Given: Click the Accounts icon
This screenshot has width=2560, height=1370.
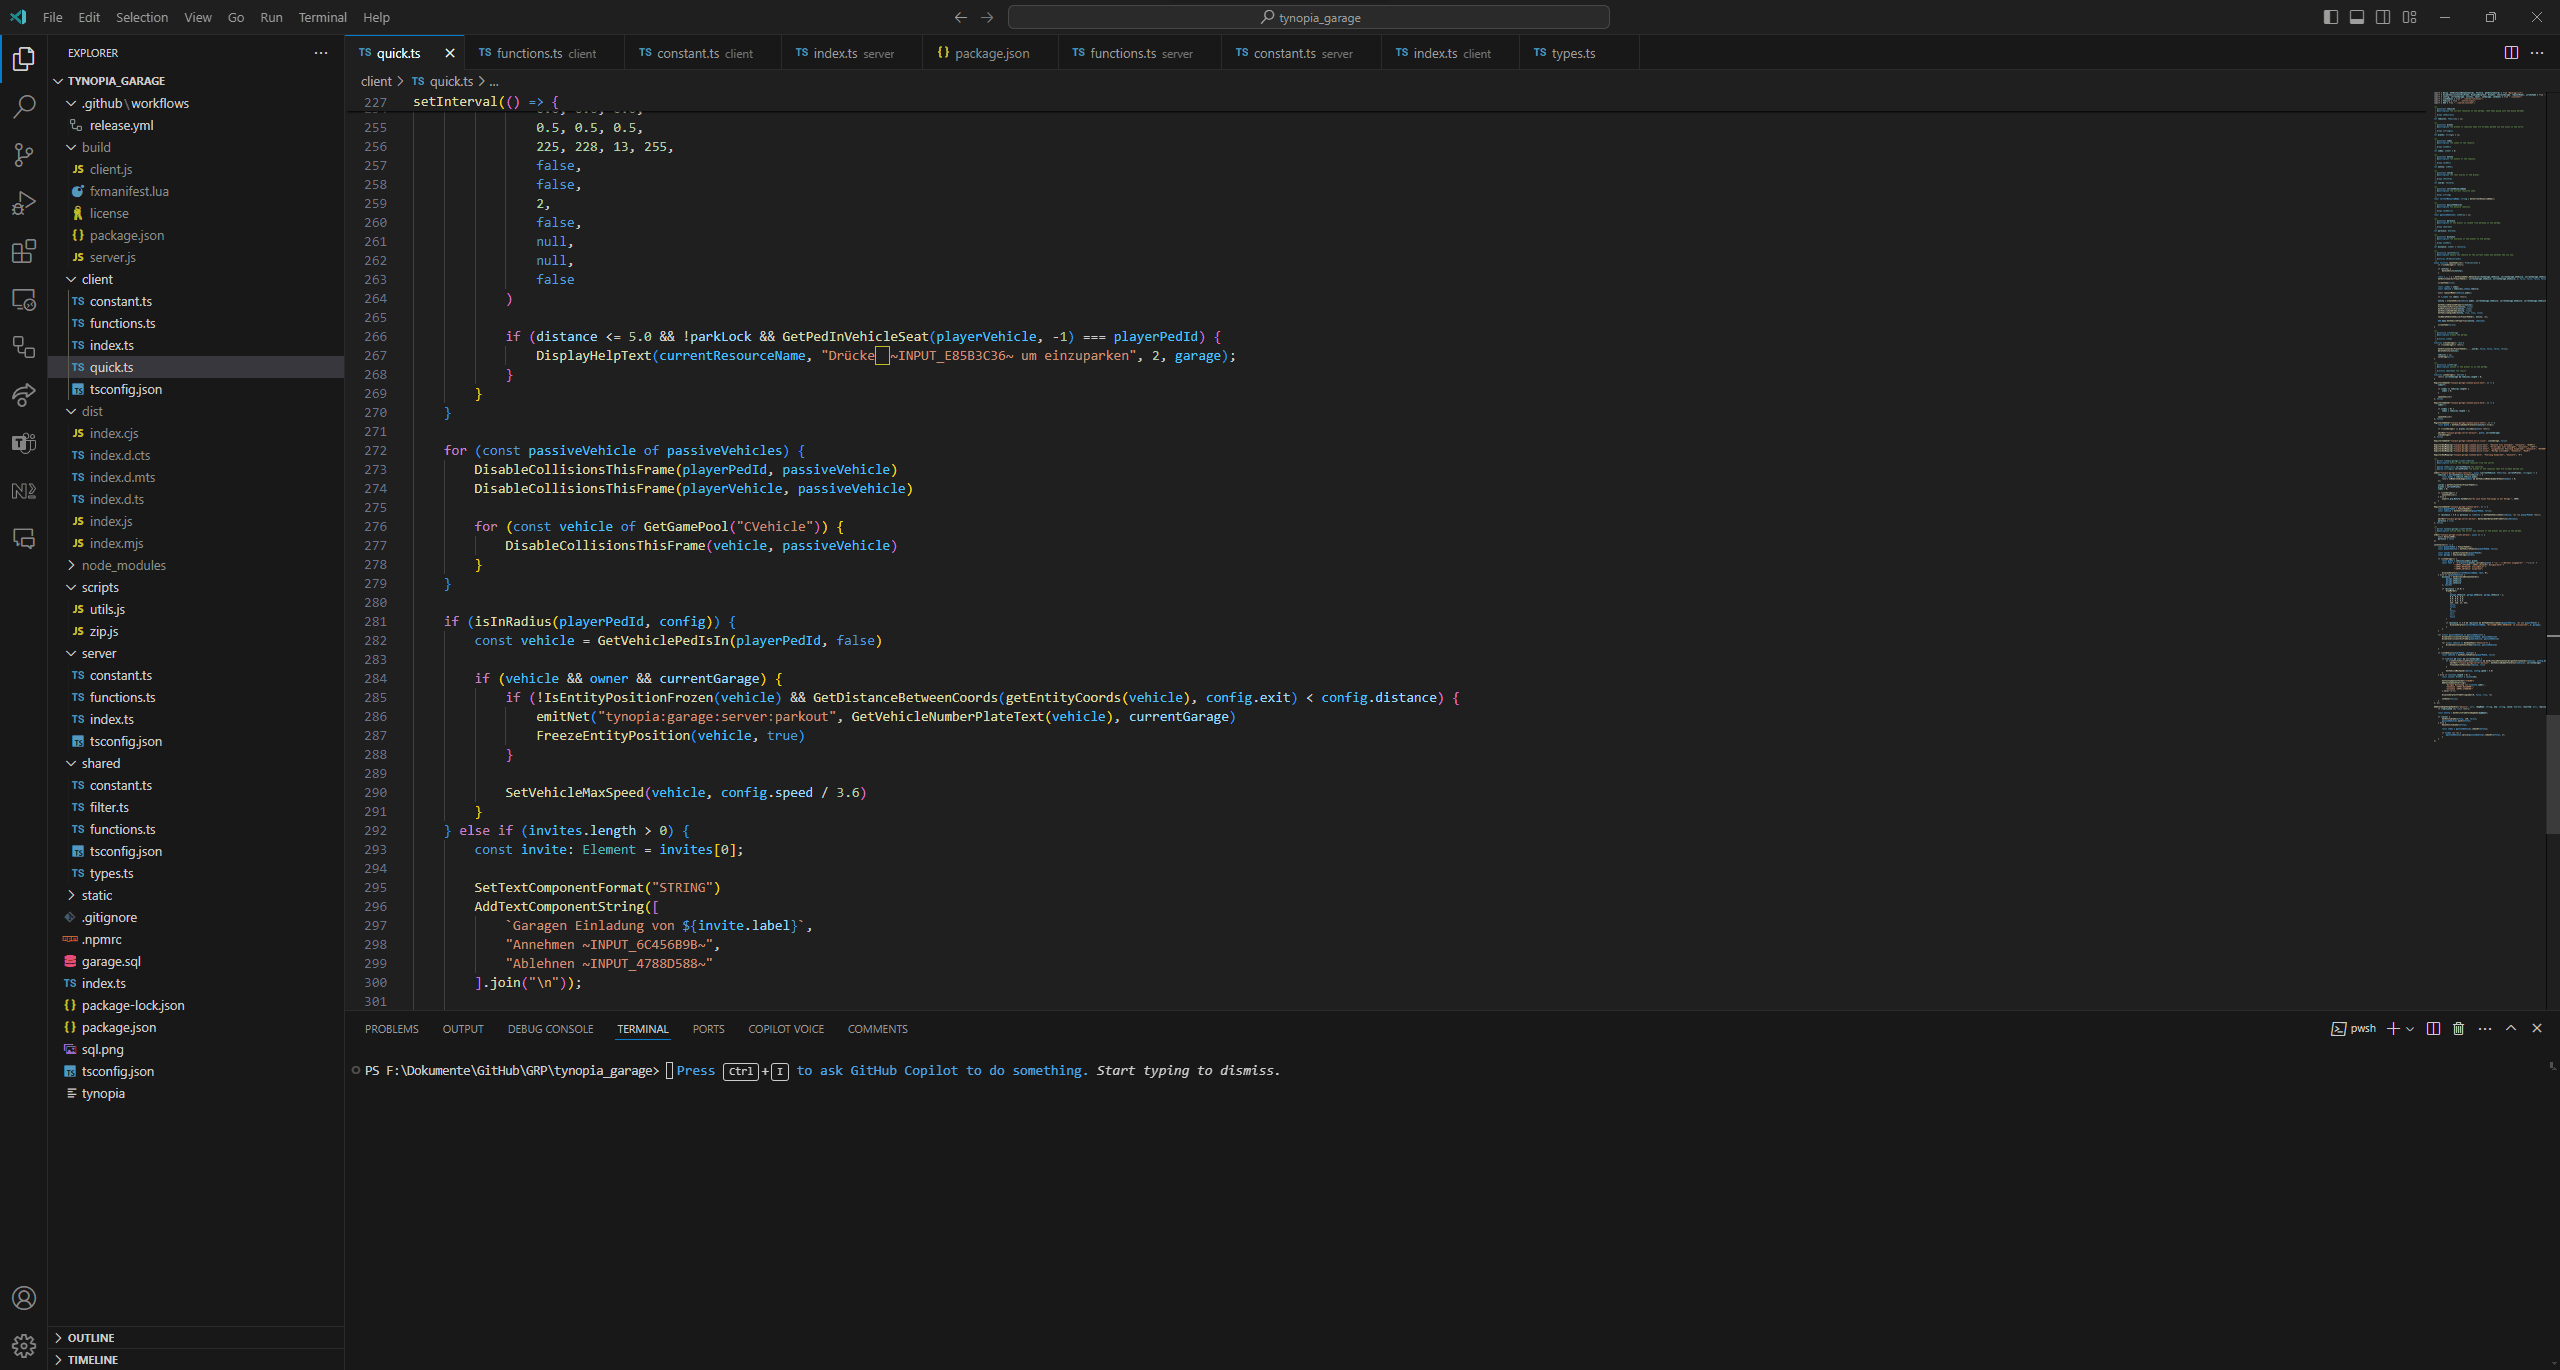Looking at the screenshot, I should pyautogui.click(x=24, y=1298).
